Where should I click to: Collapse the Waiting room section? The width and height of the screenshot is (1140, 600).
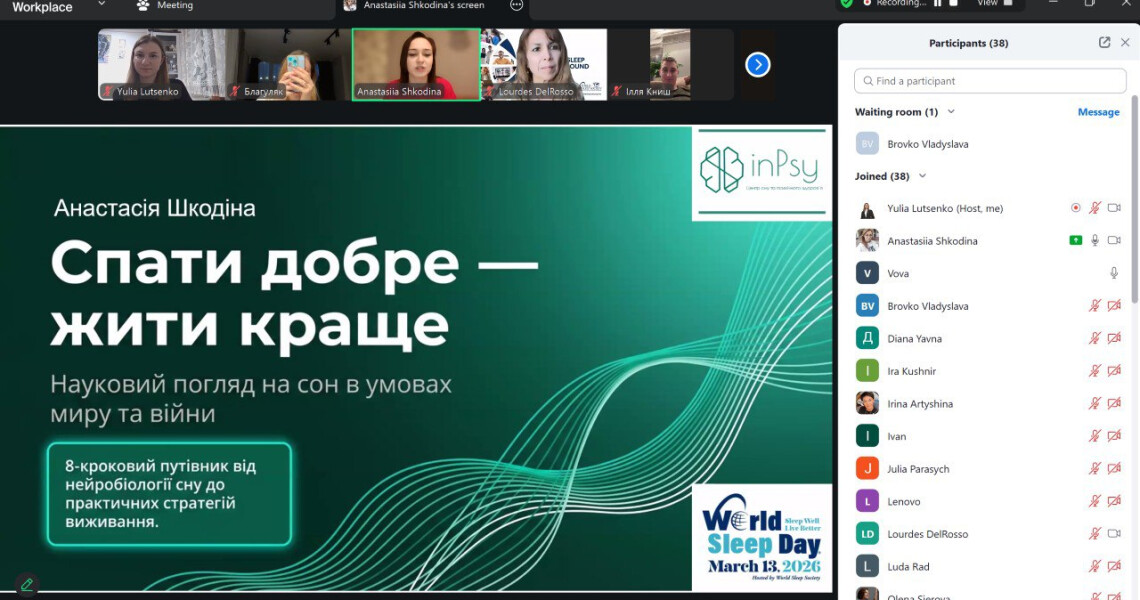[951, 112]
